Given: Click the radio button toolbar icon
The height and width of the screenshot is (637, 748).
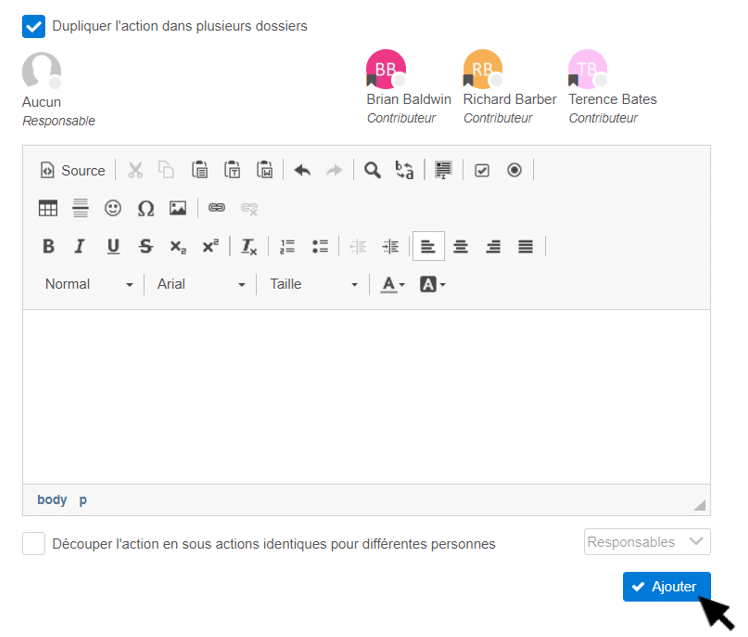Looking at the screenshot, I should click(x=514, y=170).
